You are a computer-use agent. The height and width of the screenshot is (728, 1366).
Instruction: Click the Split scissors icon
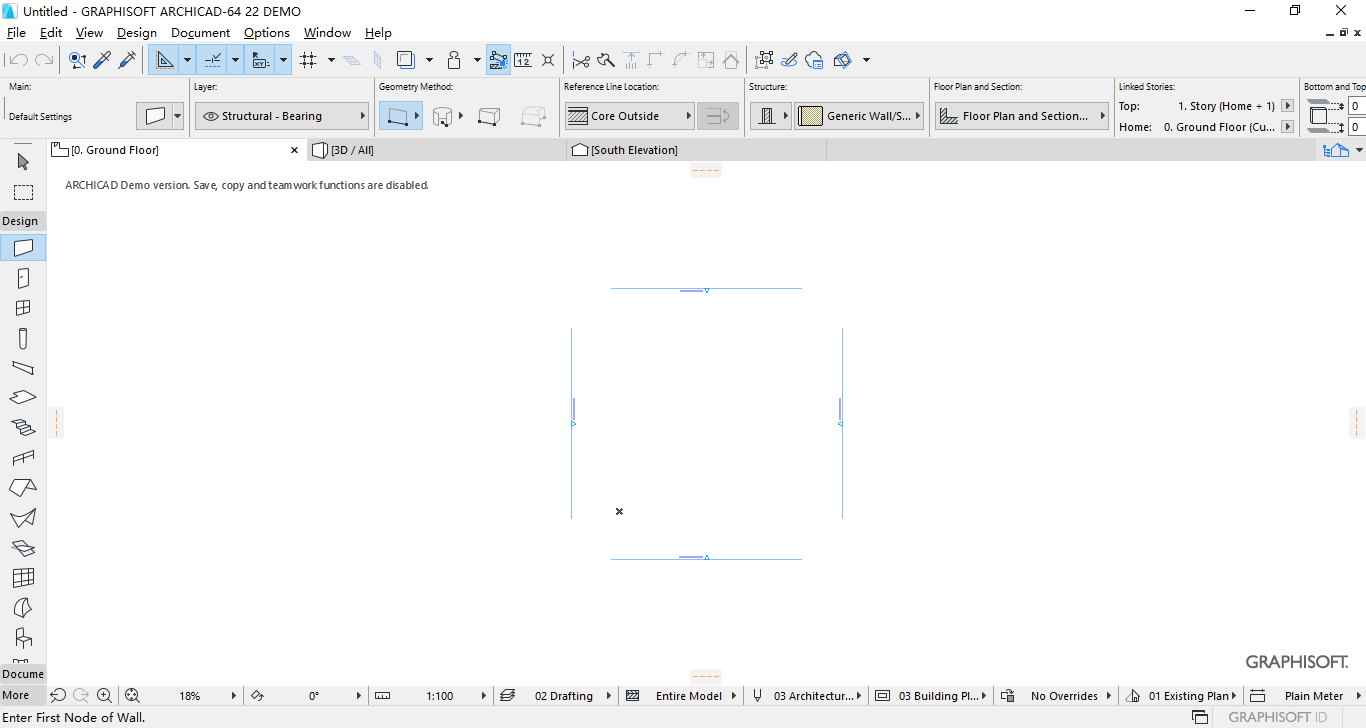580,60
